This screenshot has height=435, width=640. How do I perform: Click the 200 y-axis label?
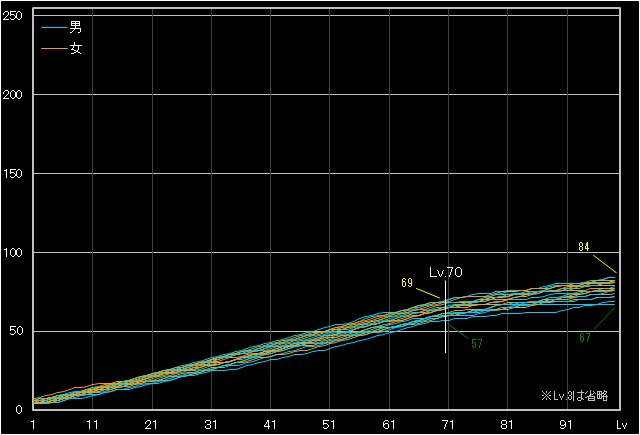(x=13, y=95)
